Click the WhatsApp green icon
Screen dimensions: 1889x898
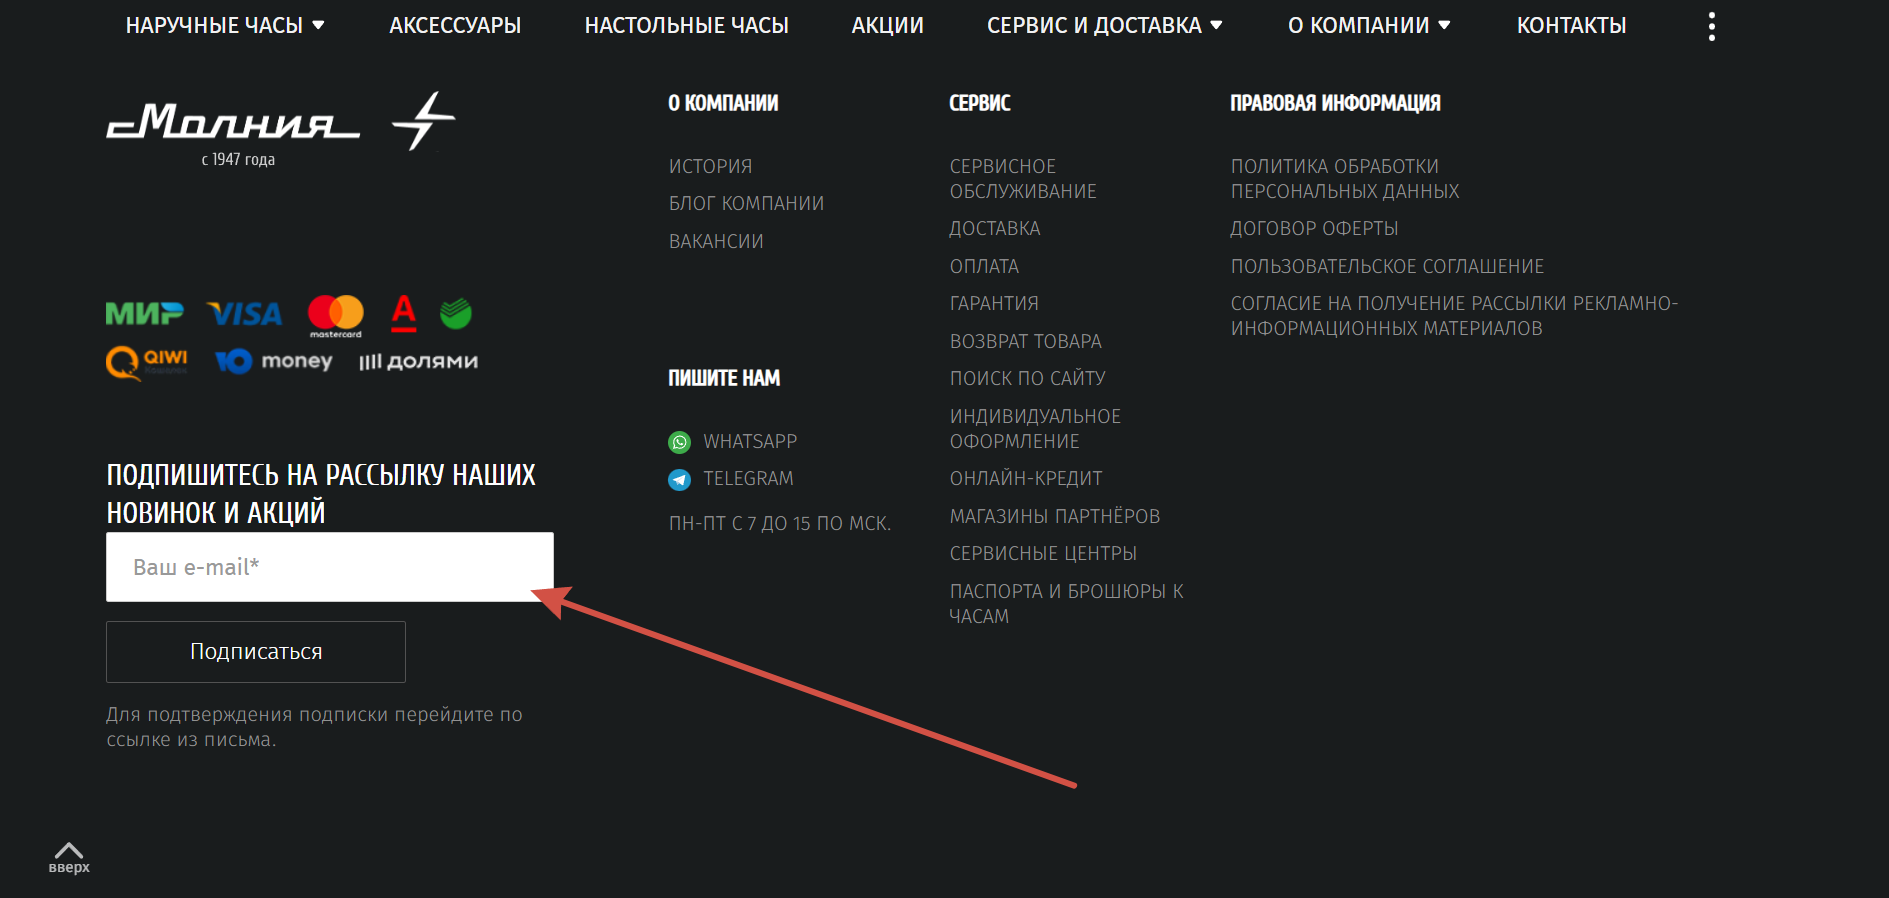680,442
